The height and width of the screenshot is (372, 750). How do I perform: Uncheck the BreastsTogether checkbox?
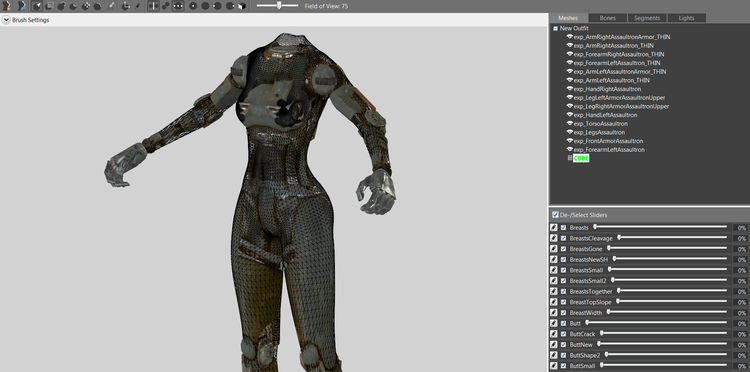coord(563,291)
